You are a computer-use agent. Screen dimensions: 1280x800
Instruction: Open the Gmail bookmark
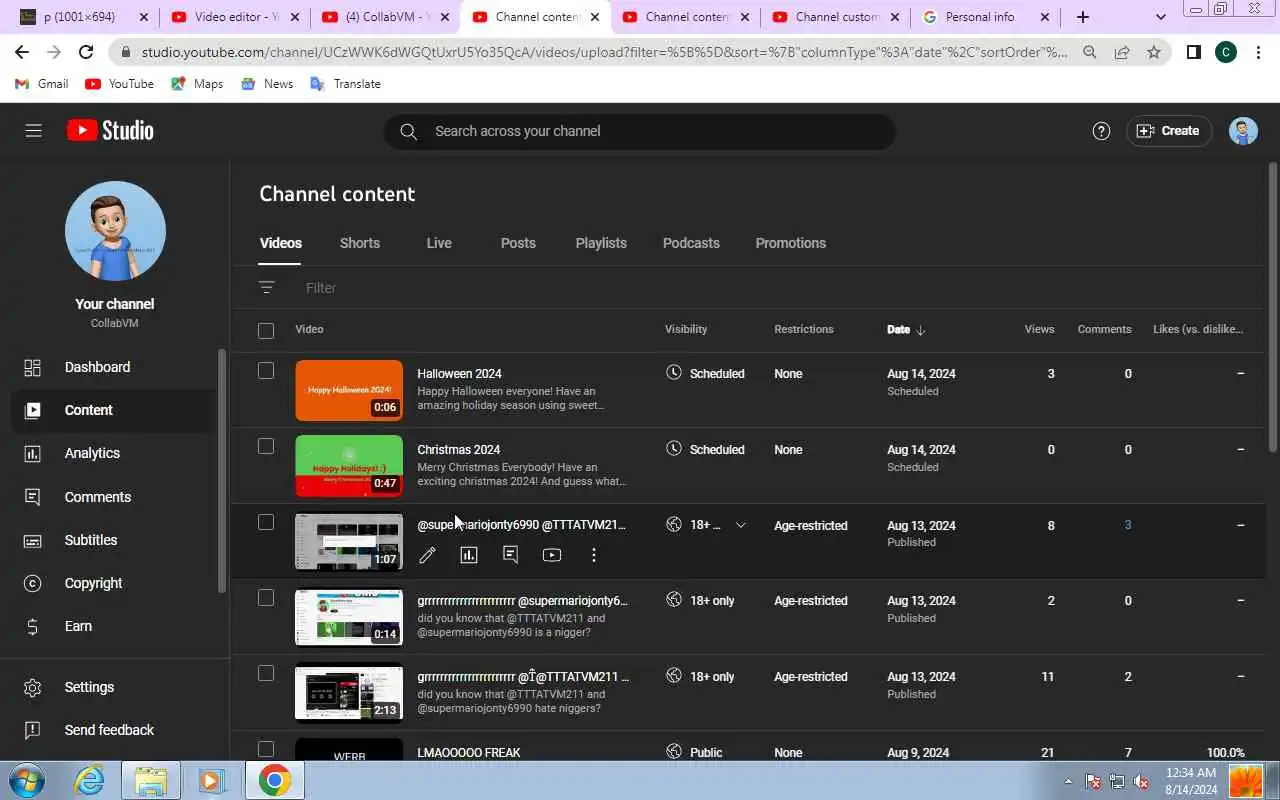point(42,84)
